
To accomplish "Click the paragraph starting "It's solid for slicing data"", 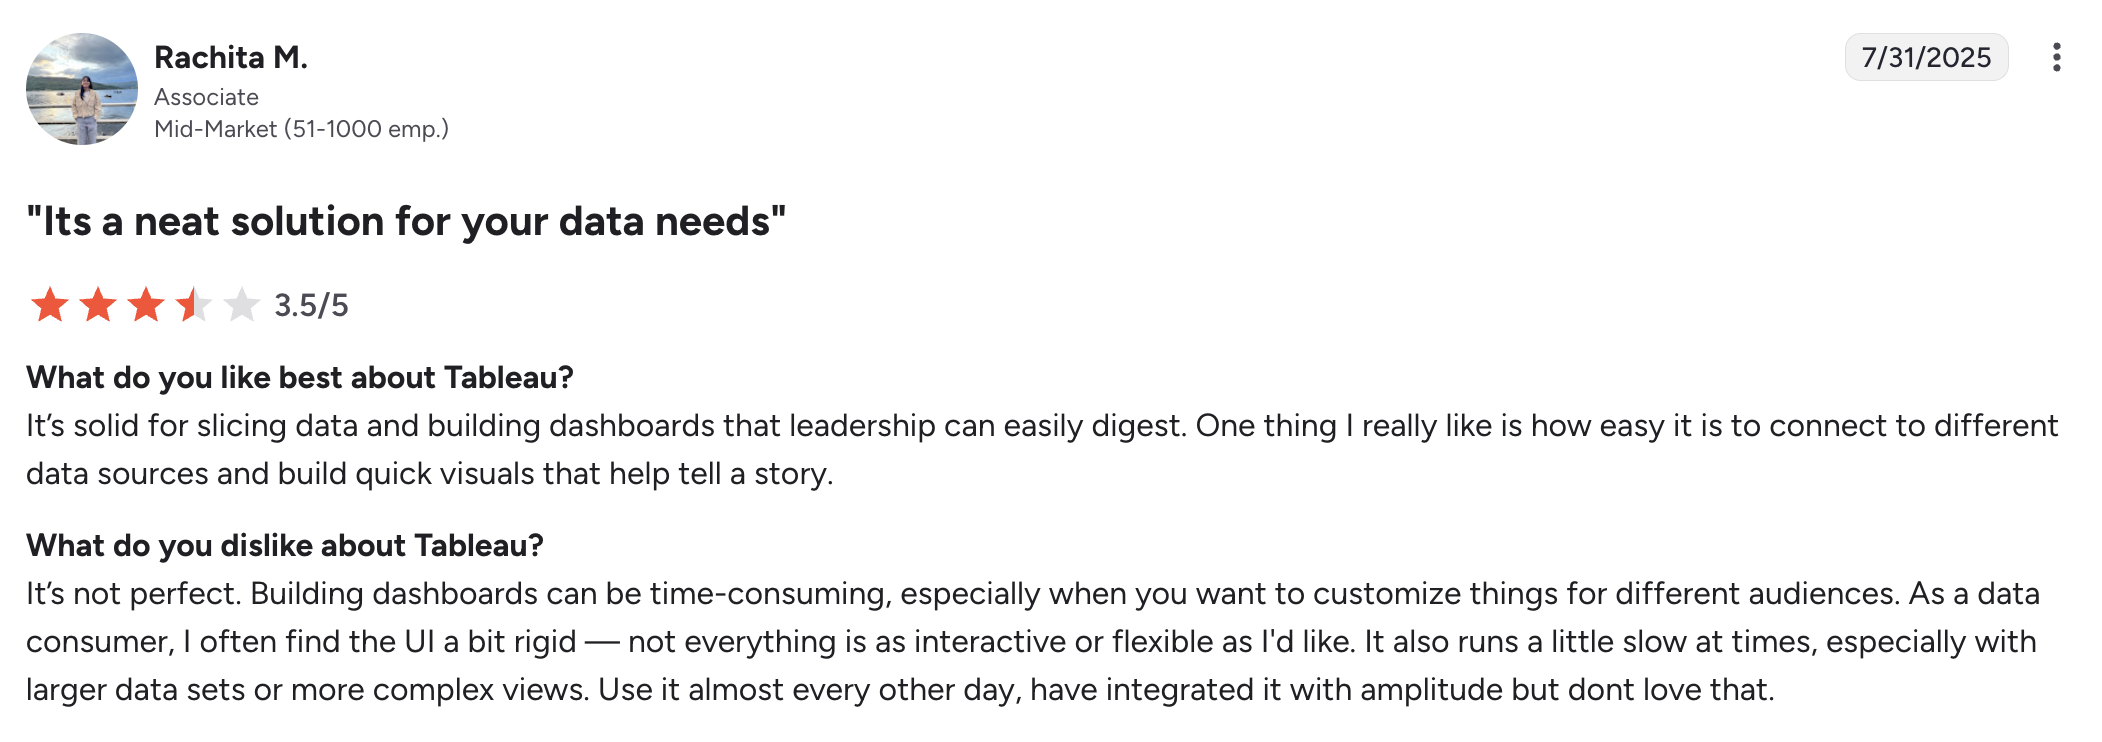I will click(x=1040, y=426).
